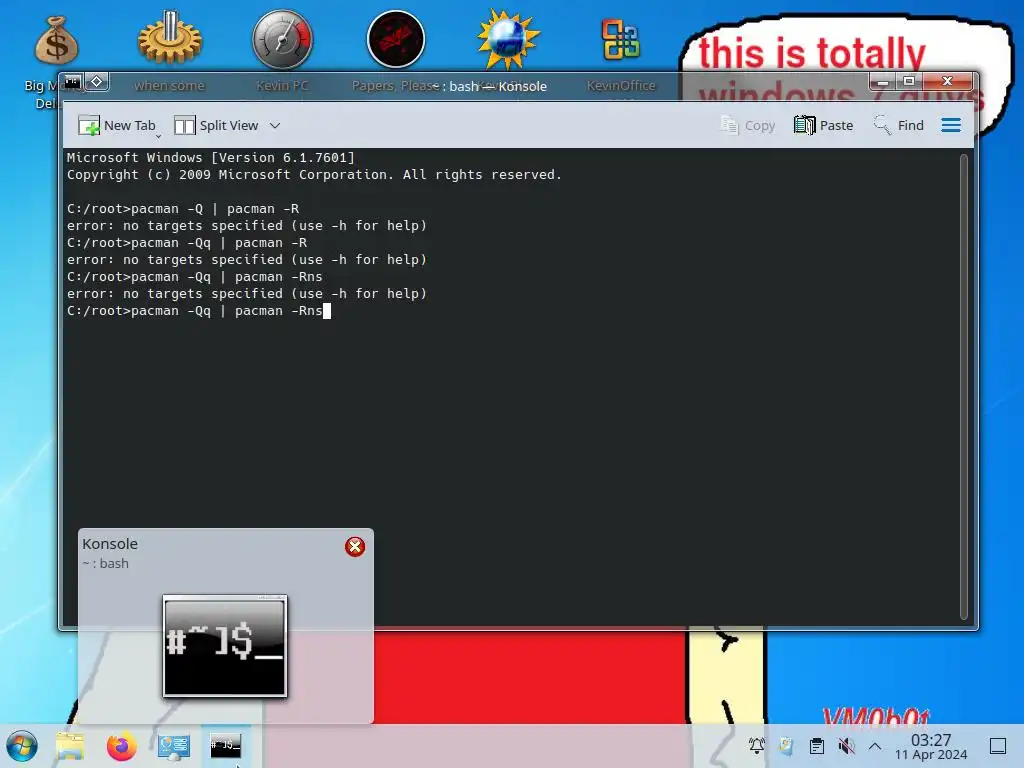The image size is (1024, 768).
Task: Open the gear desktop icon
Action: [x=170, y=39]
